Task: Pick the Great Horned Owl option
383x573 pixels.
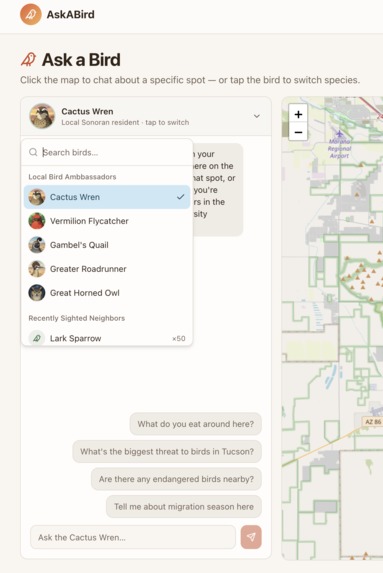Action: (x=107, y=293)
